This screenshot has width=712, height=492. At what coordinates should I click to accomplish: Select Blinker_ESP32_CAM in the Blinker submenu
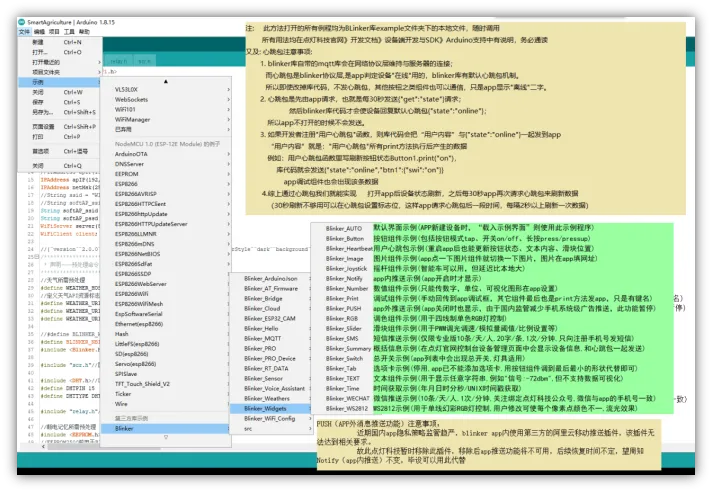(271, 318)
